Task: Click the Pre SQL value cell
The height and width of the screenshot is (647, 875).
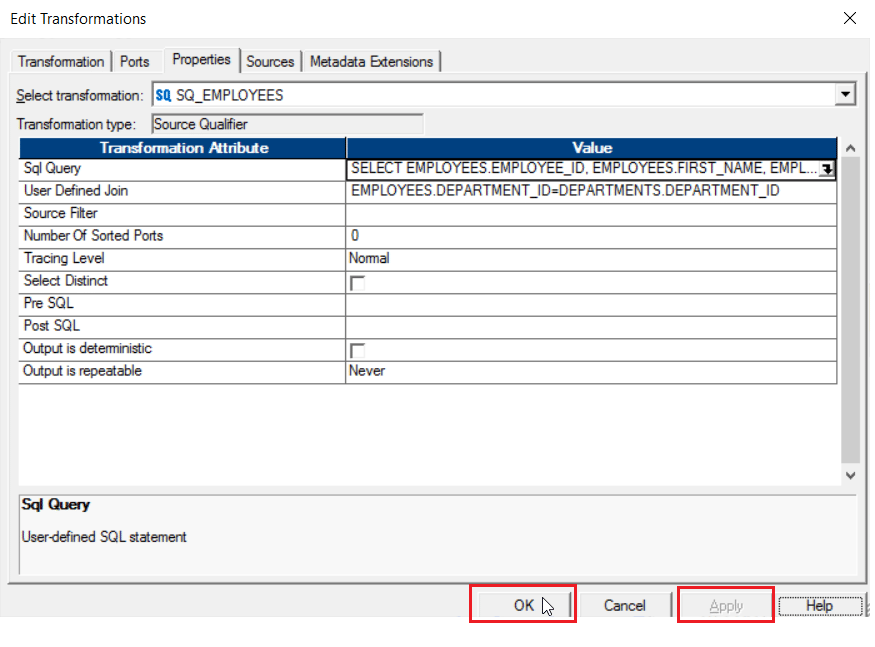Action: (x=591, y=304)
